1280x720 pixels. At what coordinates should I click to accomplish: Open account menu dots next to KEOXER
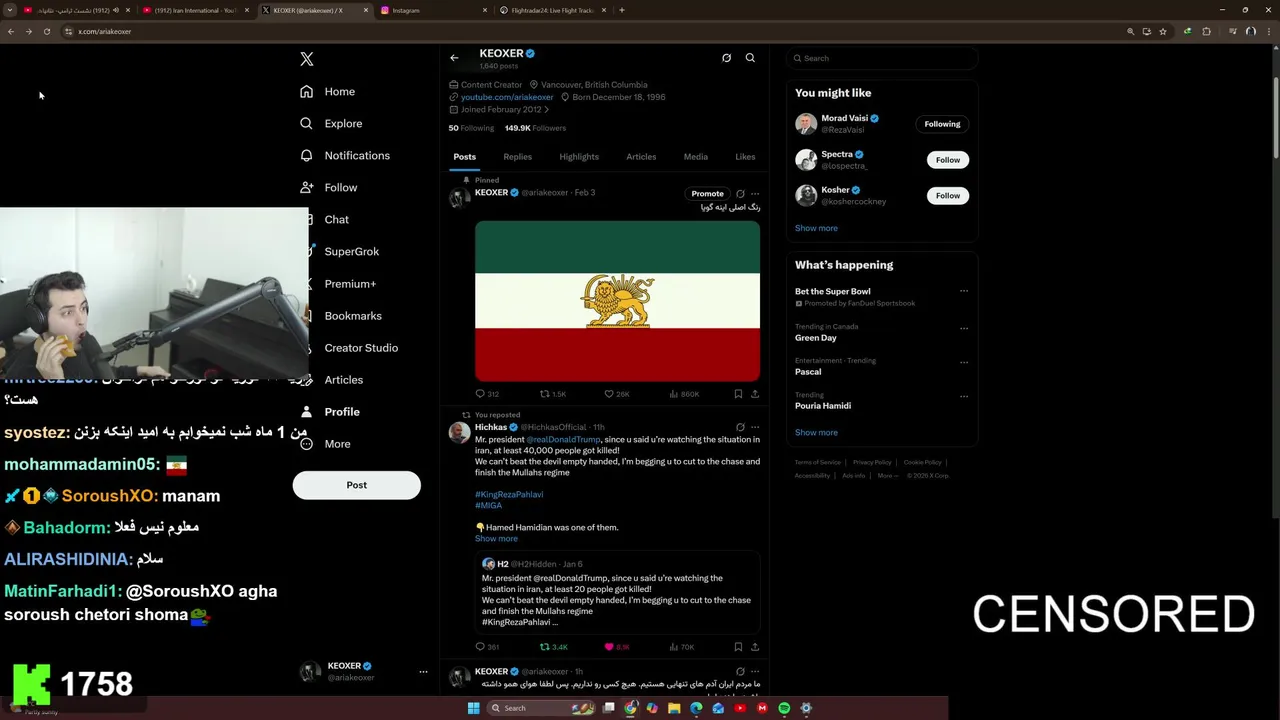(x=423, y=672)
